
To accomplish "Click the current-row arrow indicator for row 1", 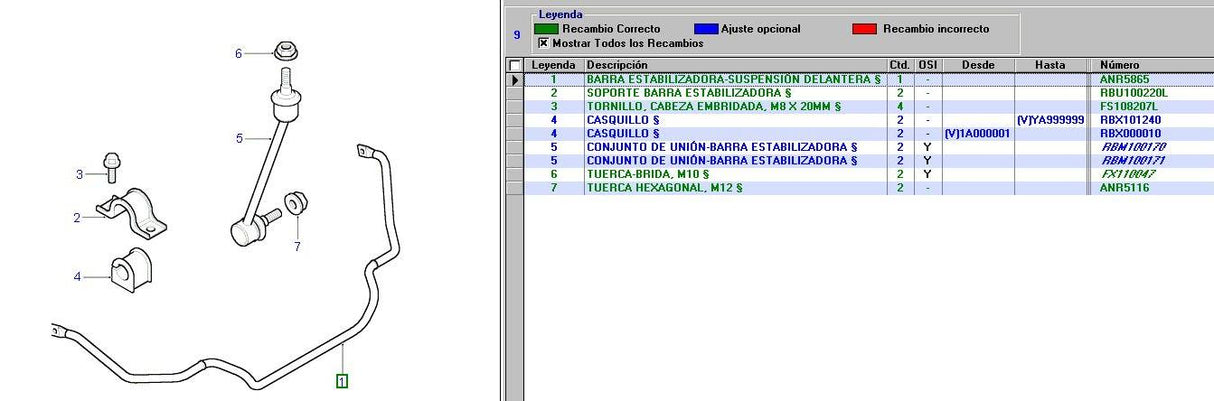I will click(x=514, y=79).
